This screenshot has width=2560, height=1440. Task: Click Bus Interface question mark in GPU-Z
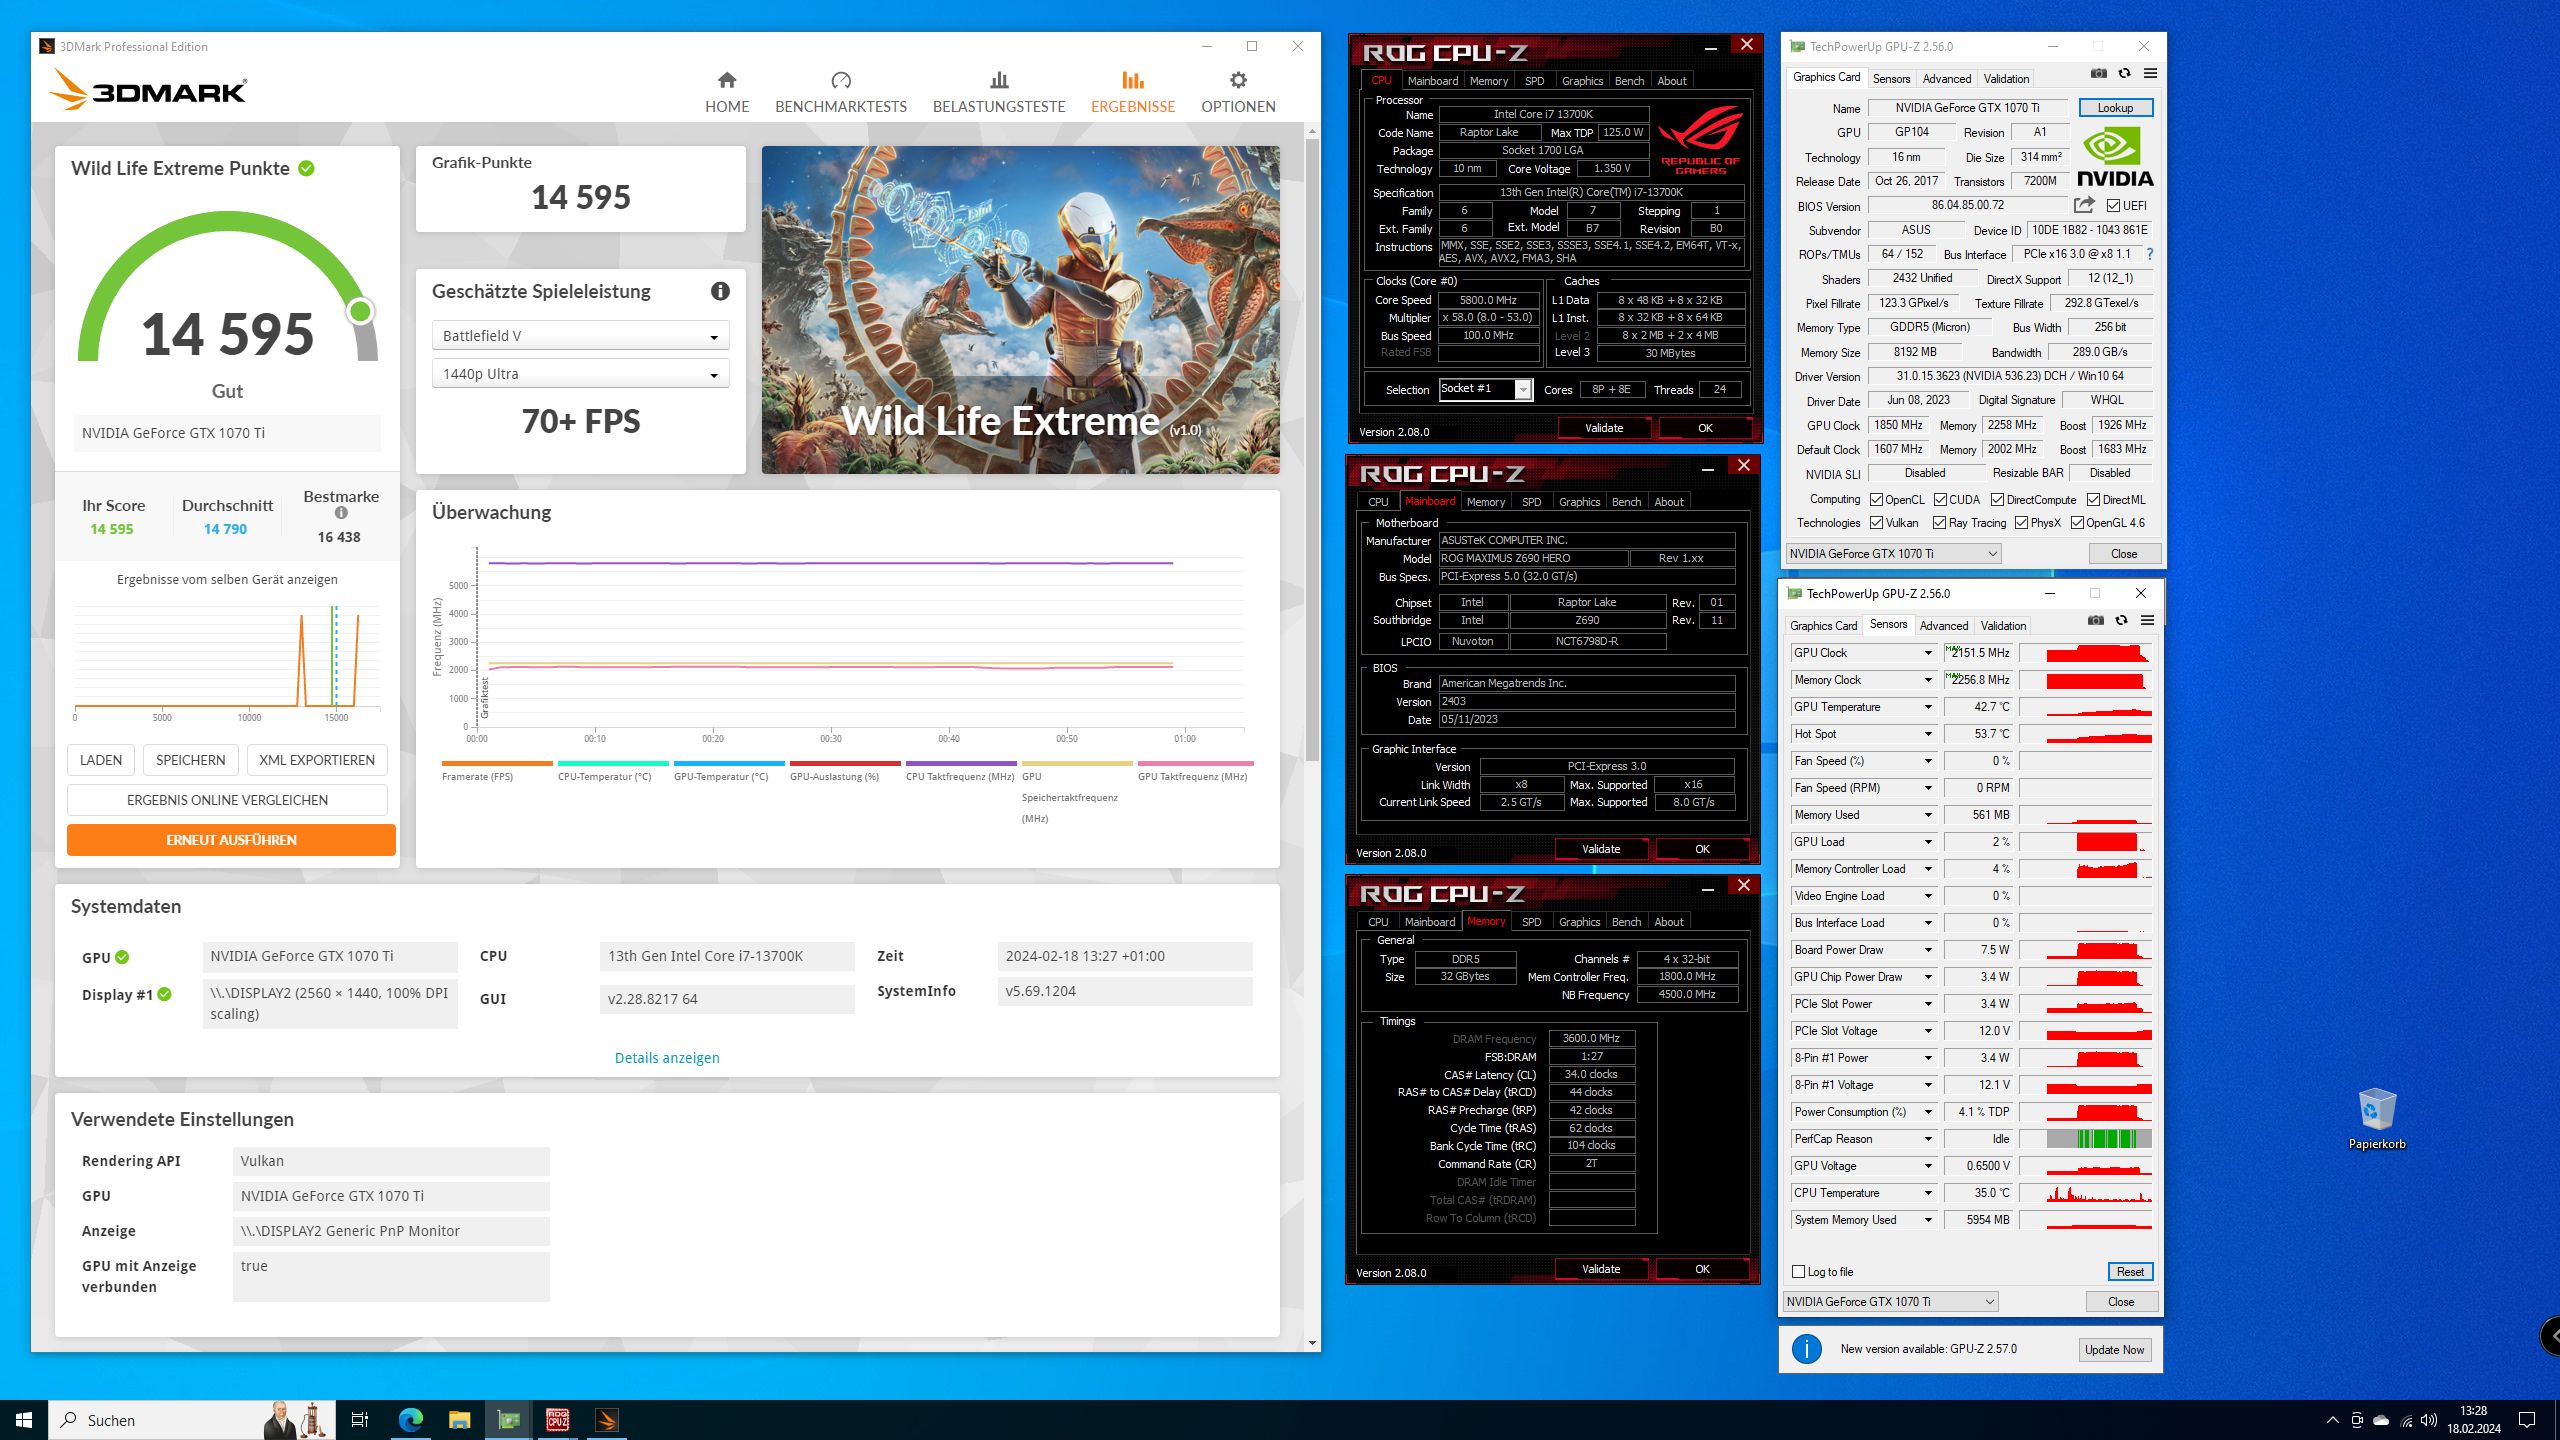pyautogui.click(x=2150, y=254)
